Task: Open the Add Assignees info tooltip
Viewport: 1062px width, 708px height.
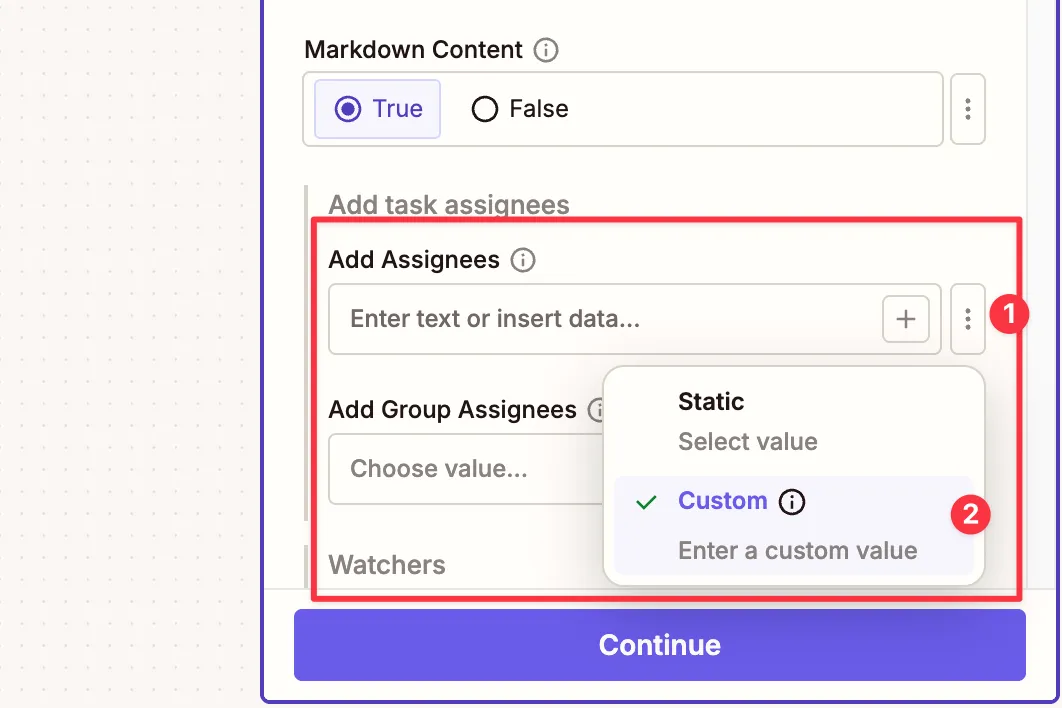Action: (522, 260)
